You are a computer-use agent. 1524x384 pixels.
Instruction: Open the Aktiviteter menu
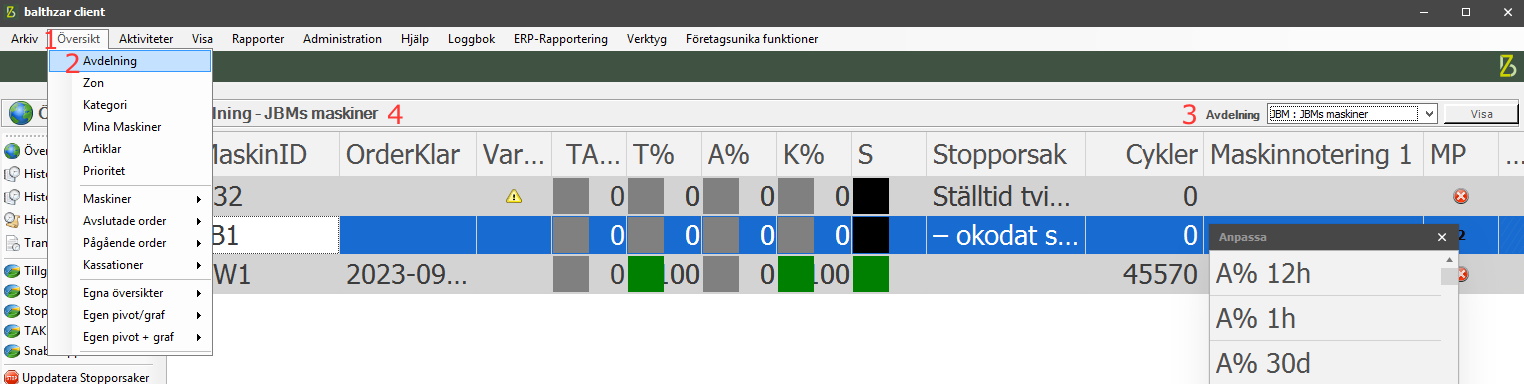(146, 39)
